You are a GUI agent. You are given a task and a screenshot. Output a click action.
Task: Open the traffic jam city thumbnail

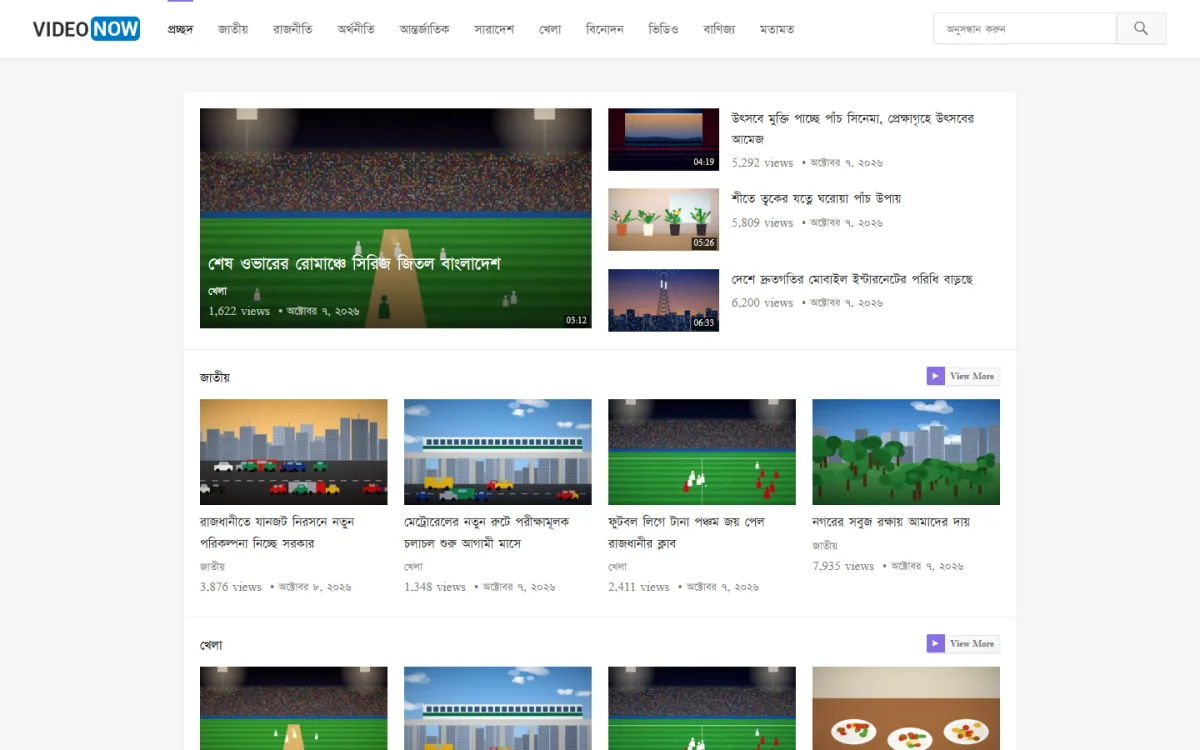(294, 452)
